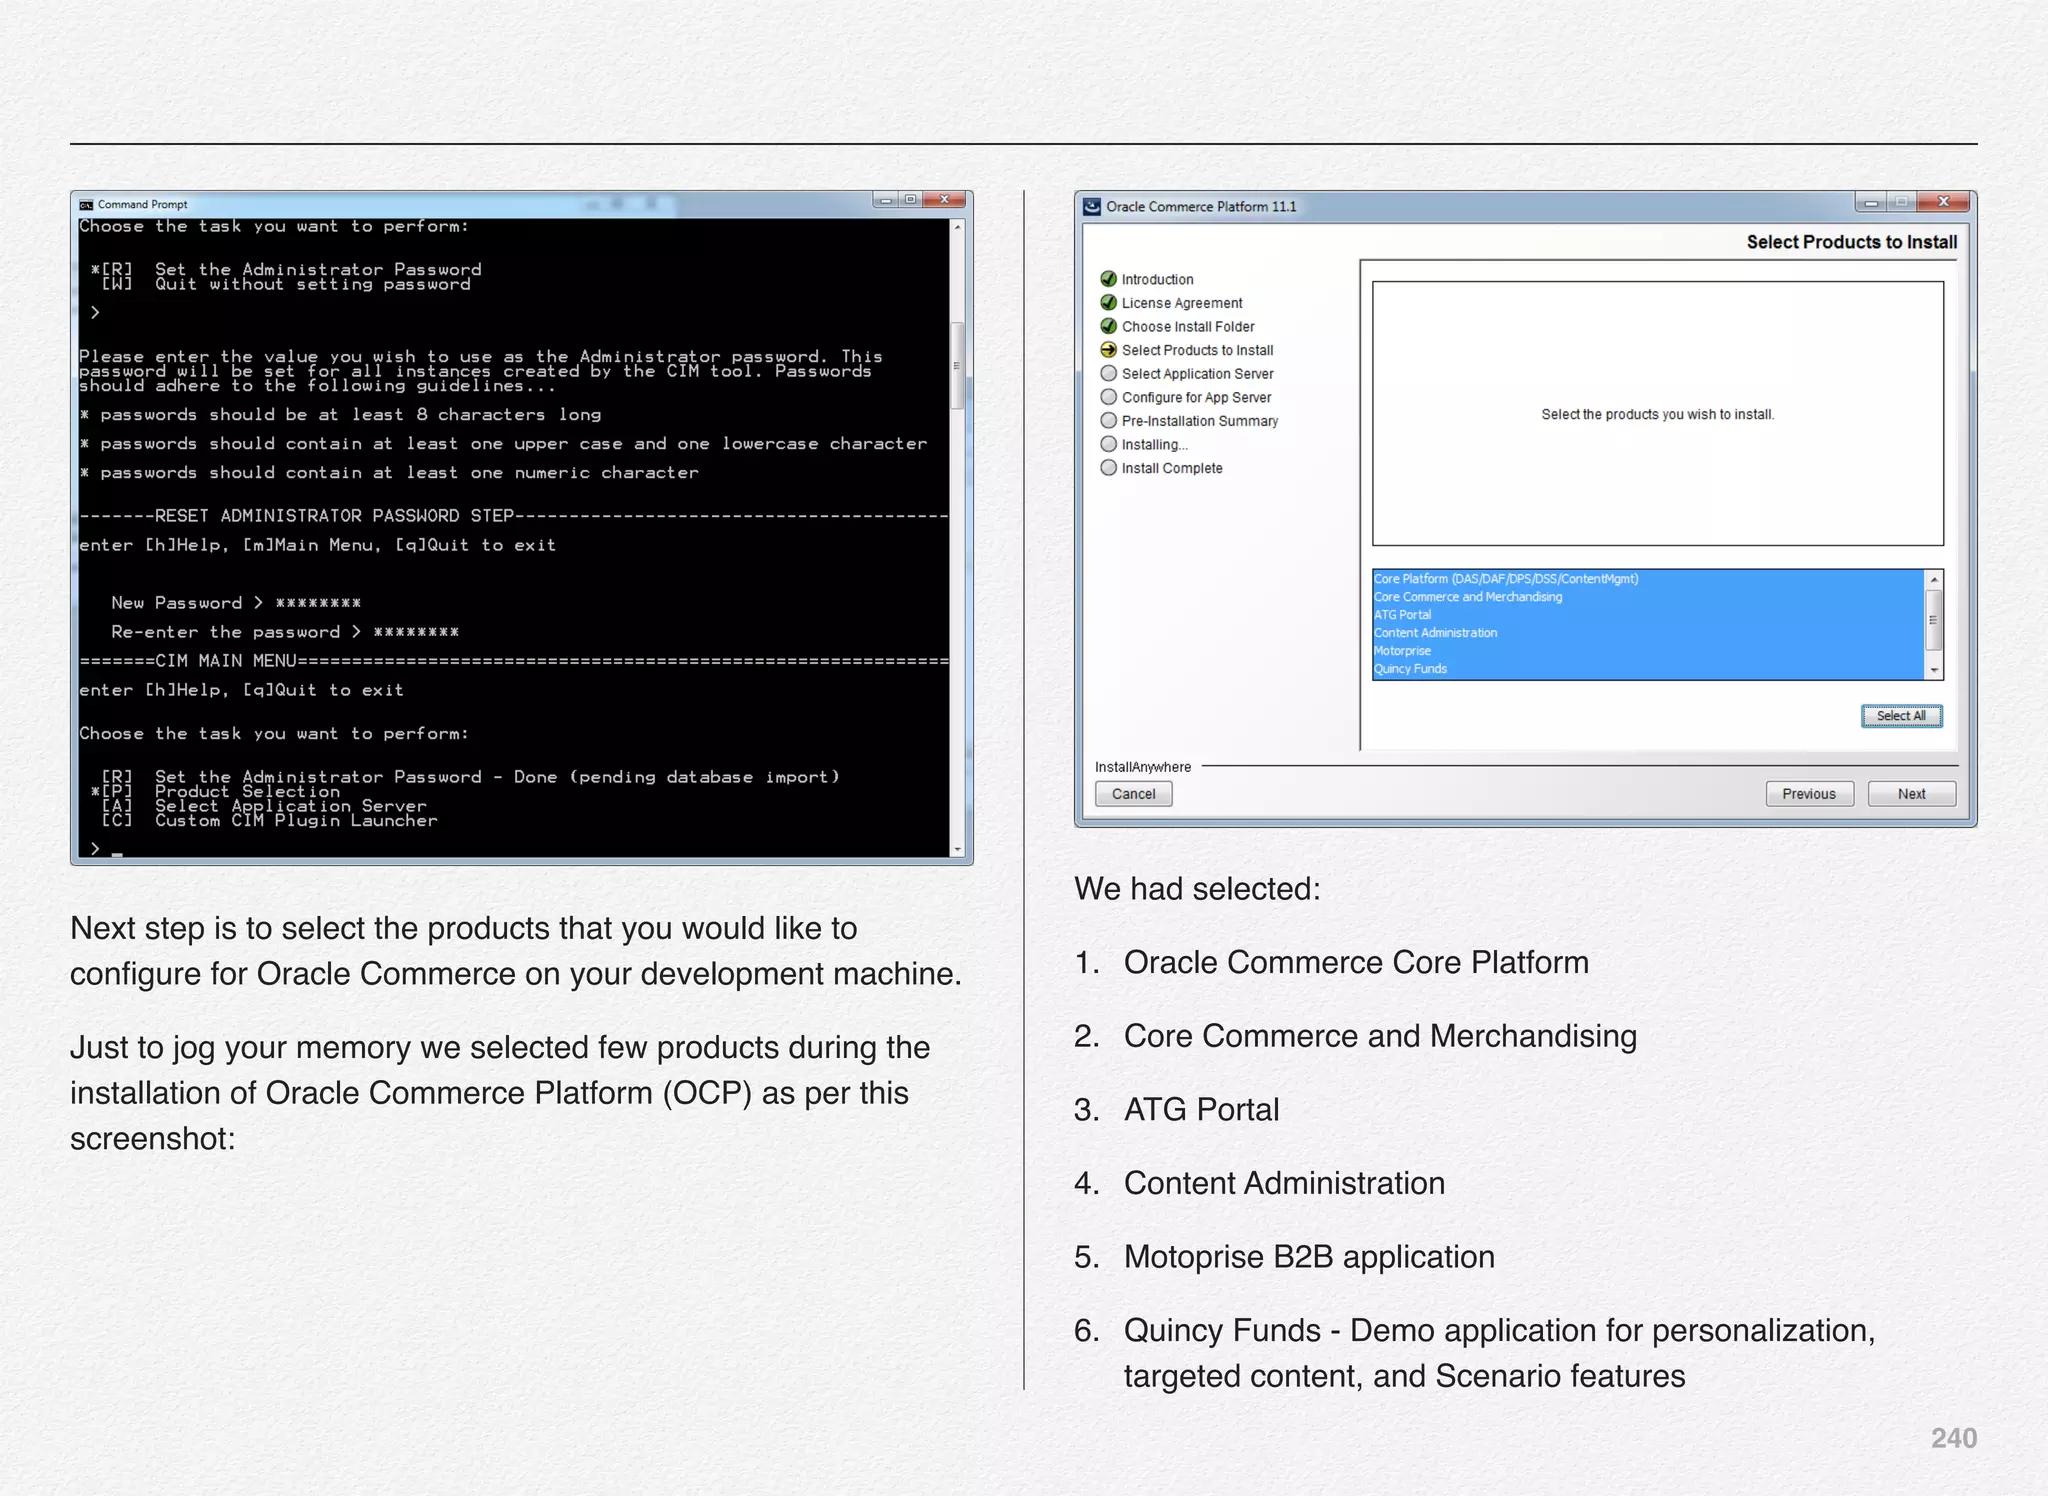Close the Command Prompt window
The image size is (2048, 1496).
point(944,199)
